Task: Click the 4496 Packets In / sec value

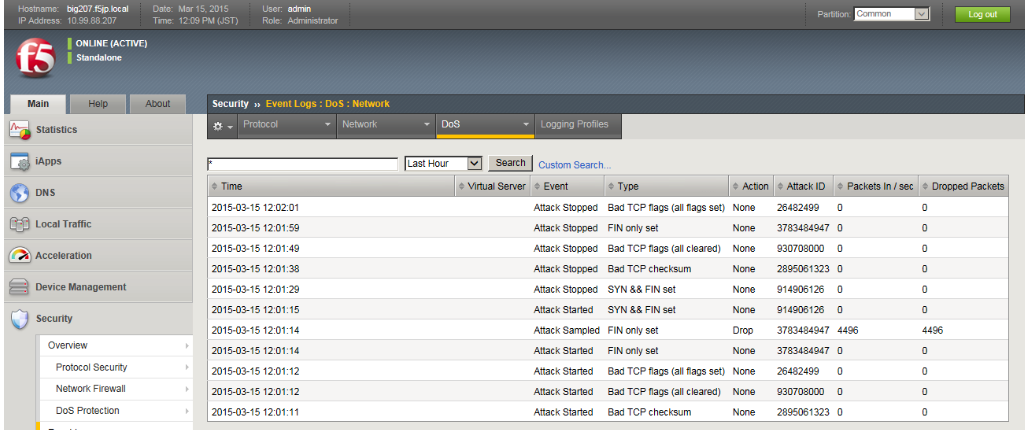Action: pyautogui.click(x=848, y=331)
